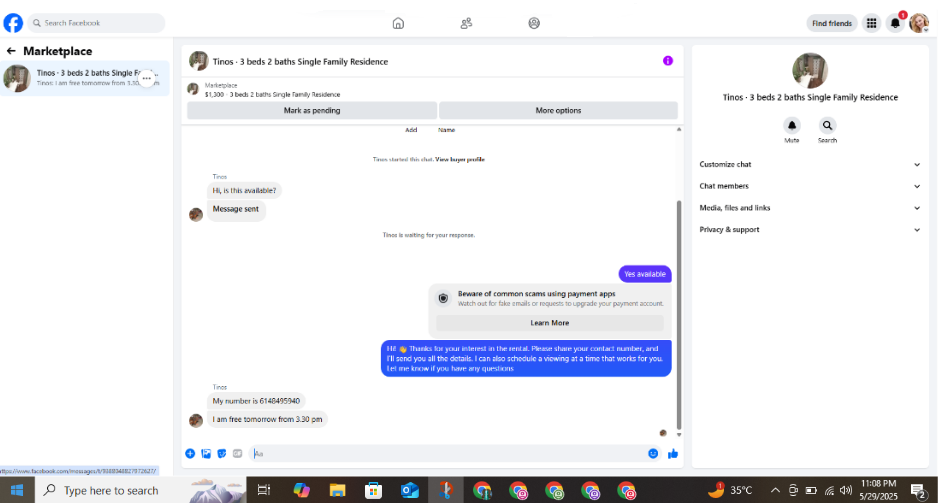Expand Media, files and links section
Screen dimensions: 938x503
point(810,208)
